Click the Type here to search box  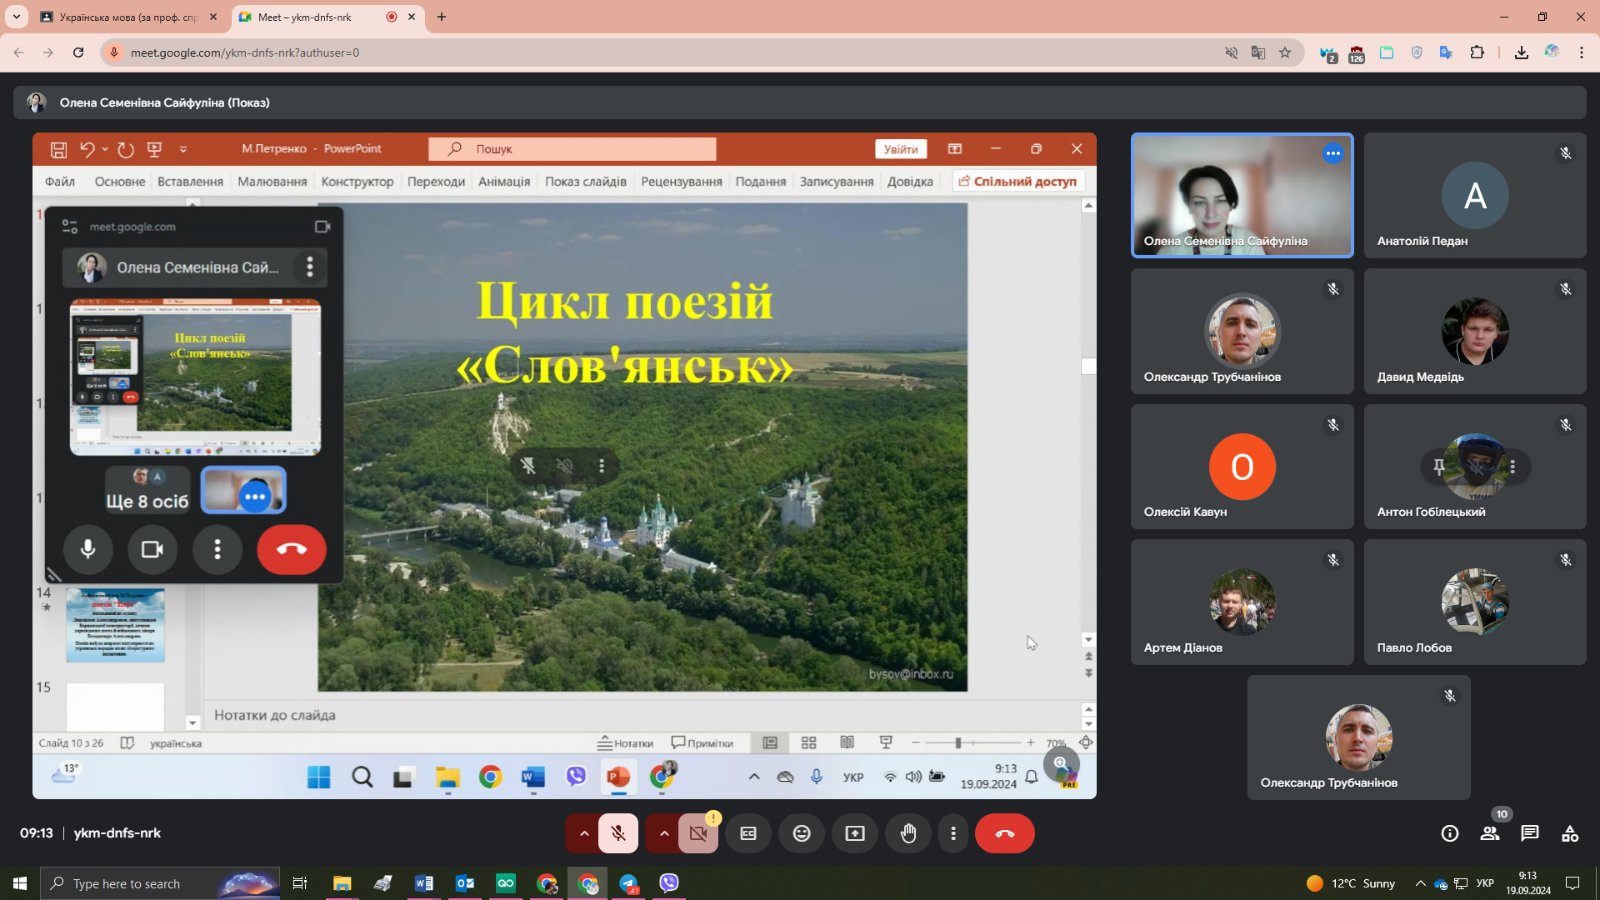(x=160, y=883)
